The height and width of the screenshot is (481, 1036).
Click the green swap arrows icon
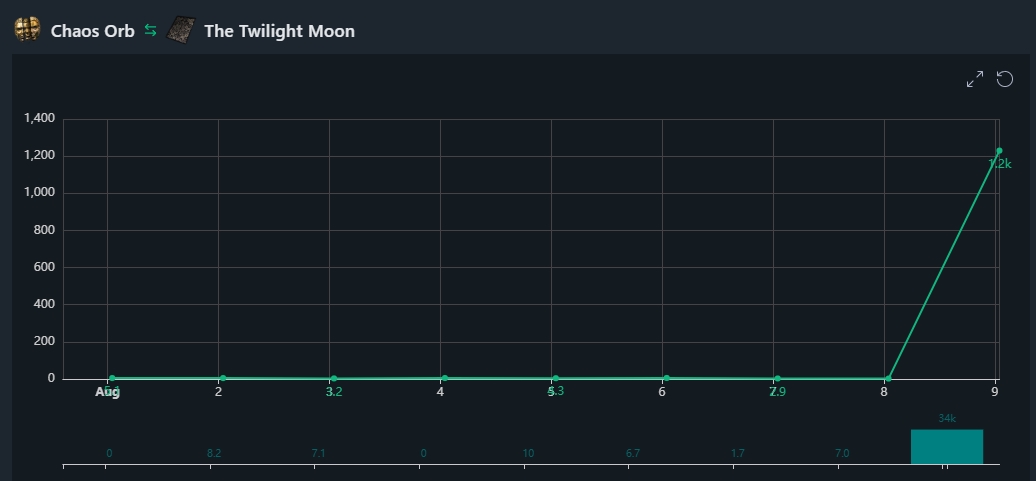point(151,30)
